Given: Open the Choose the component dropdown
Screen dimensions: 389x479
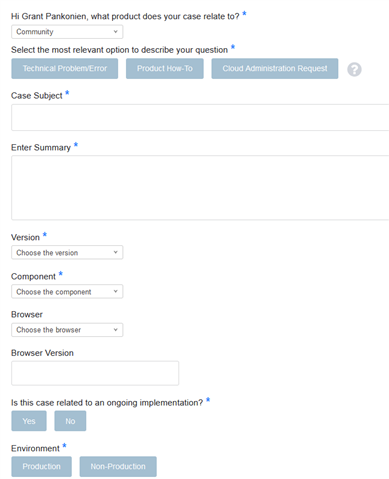Looking at the screenshot, I should [67, 291].
